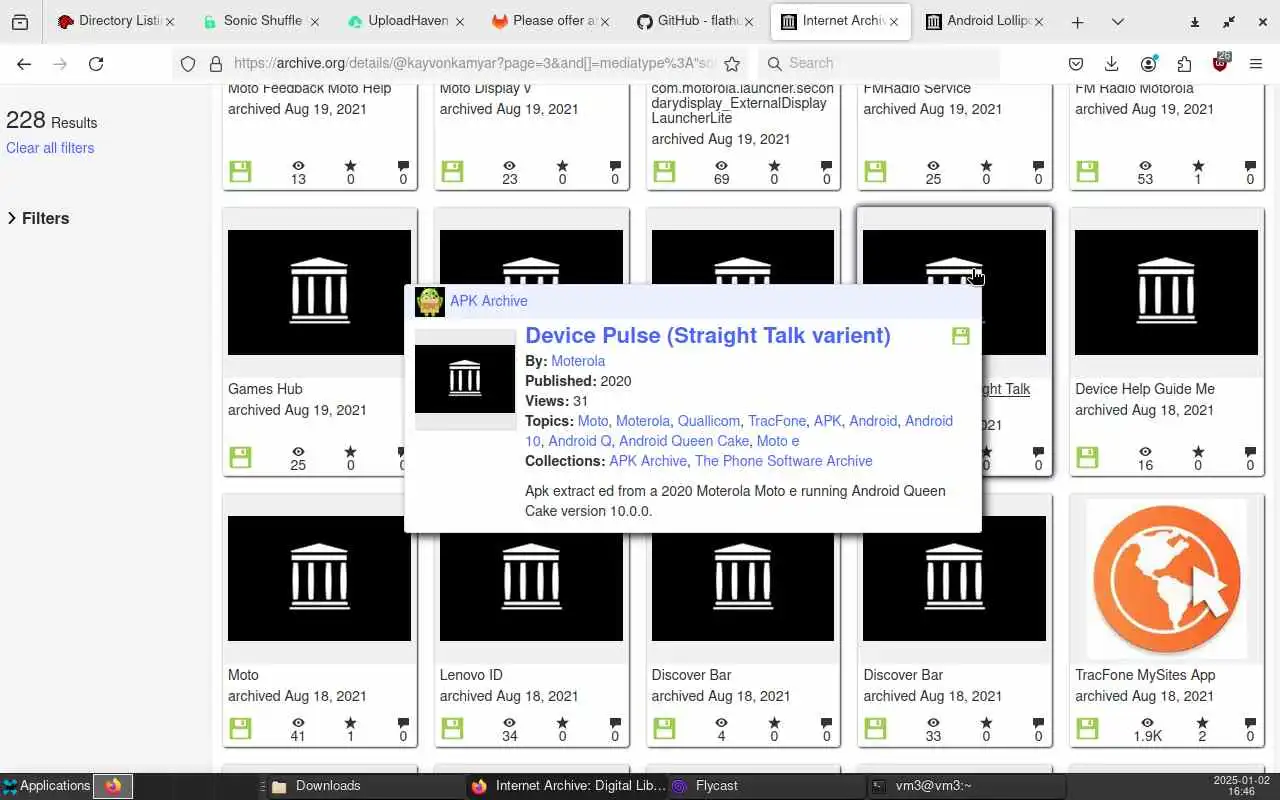Viewport: 1280px width, 800px height.
Task: Open the list all tabs dropdown
Action: pyautogui.click(x=1118, y=22)
